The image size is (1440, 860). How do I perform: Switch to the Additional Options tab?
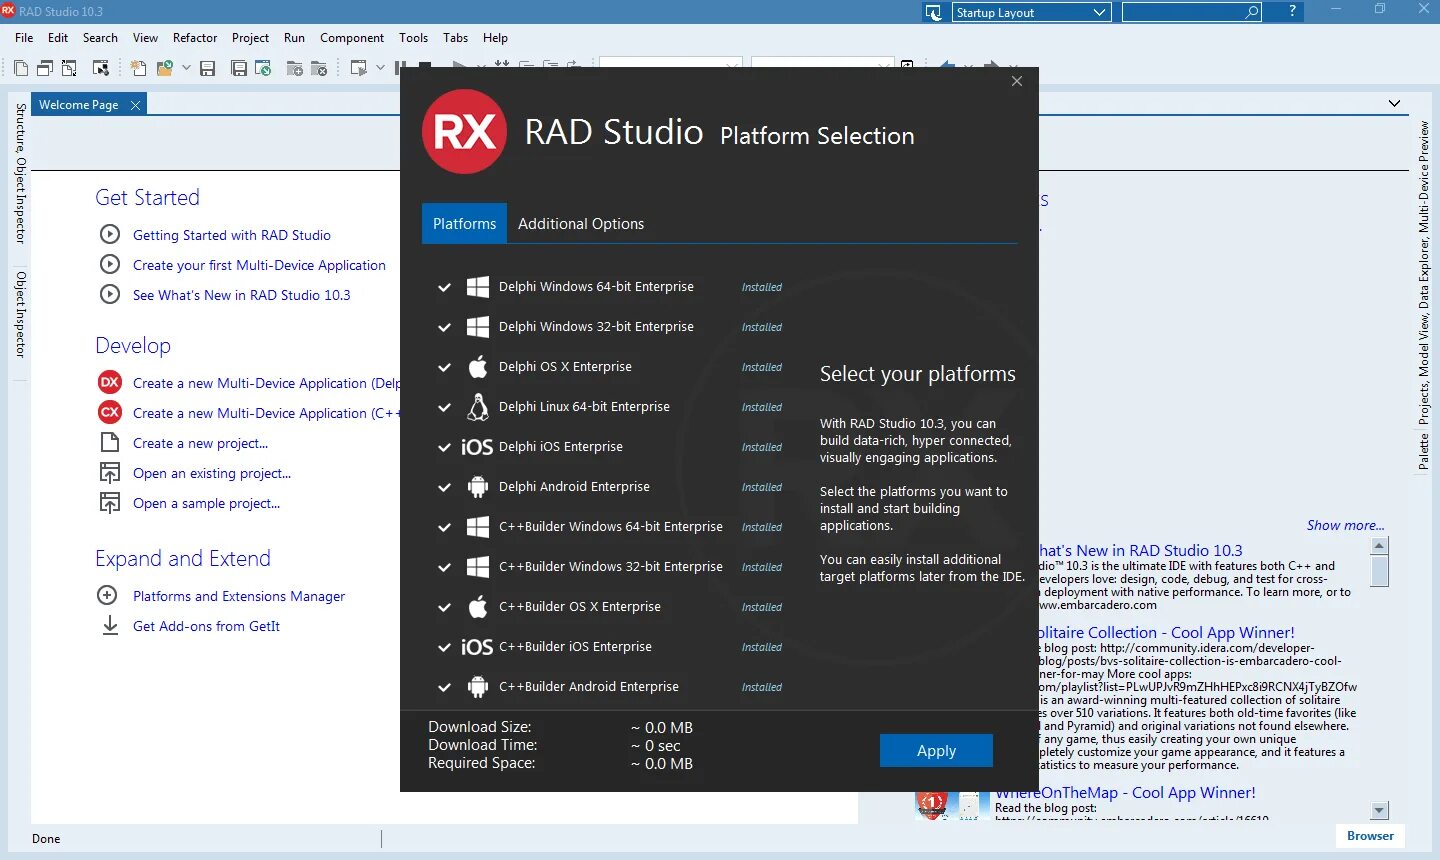581,224
